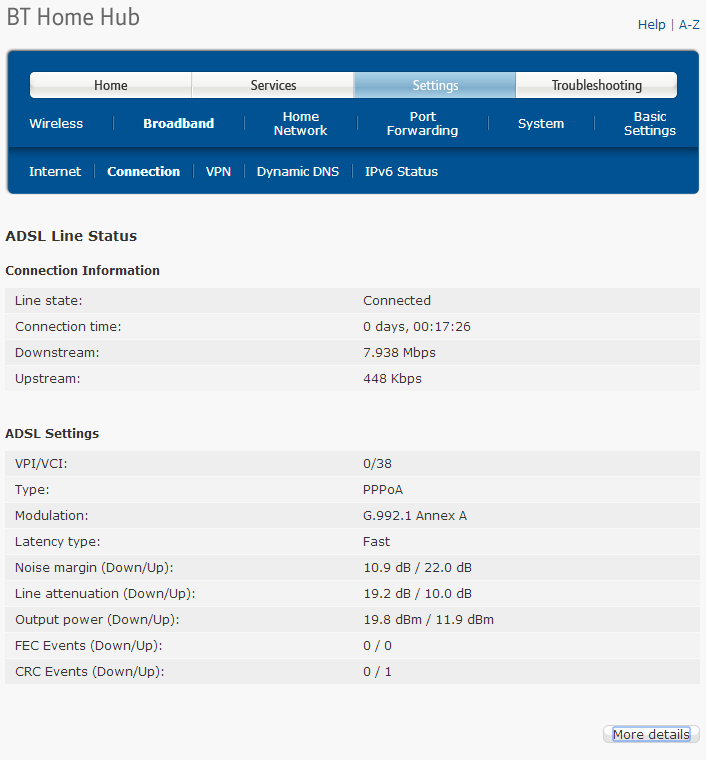Go to Wireless settings
This screenshot has height=760, width=706.
(x=56, y=124)
